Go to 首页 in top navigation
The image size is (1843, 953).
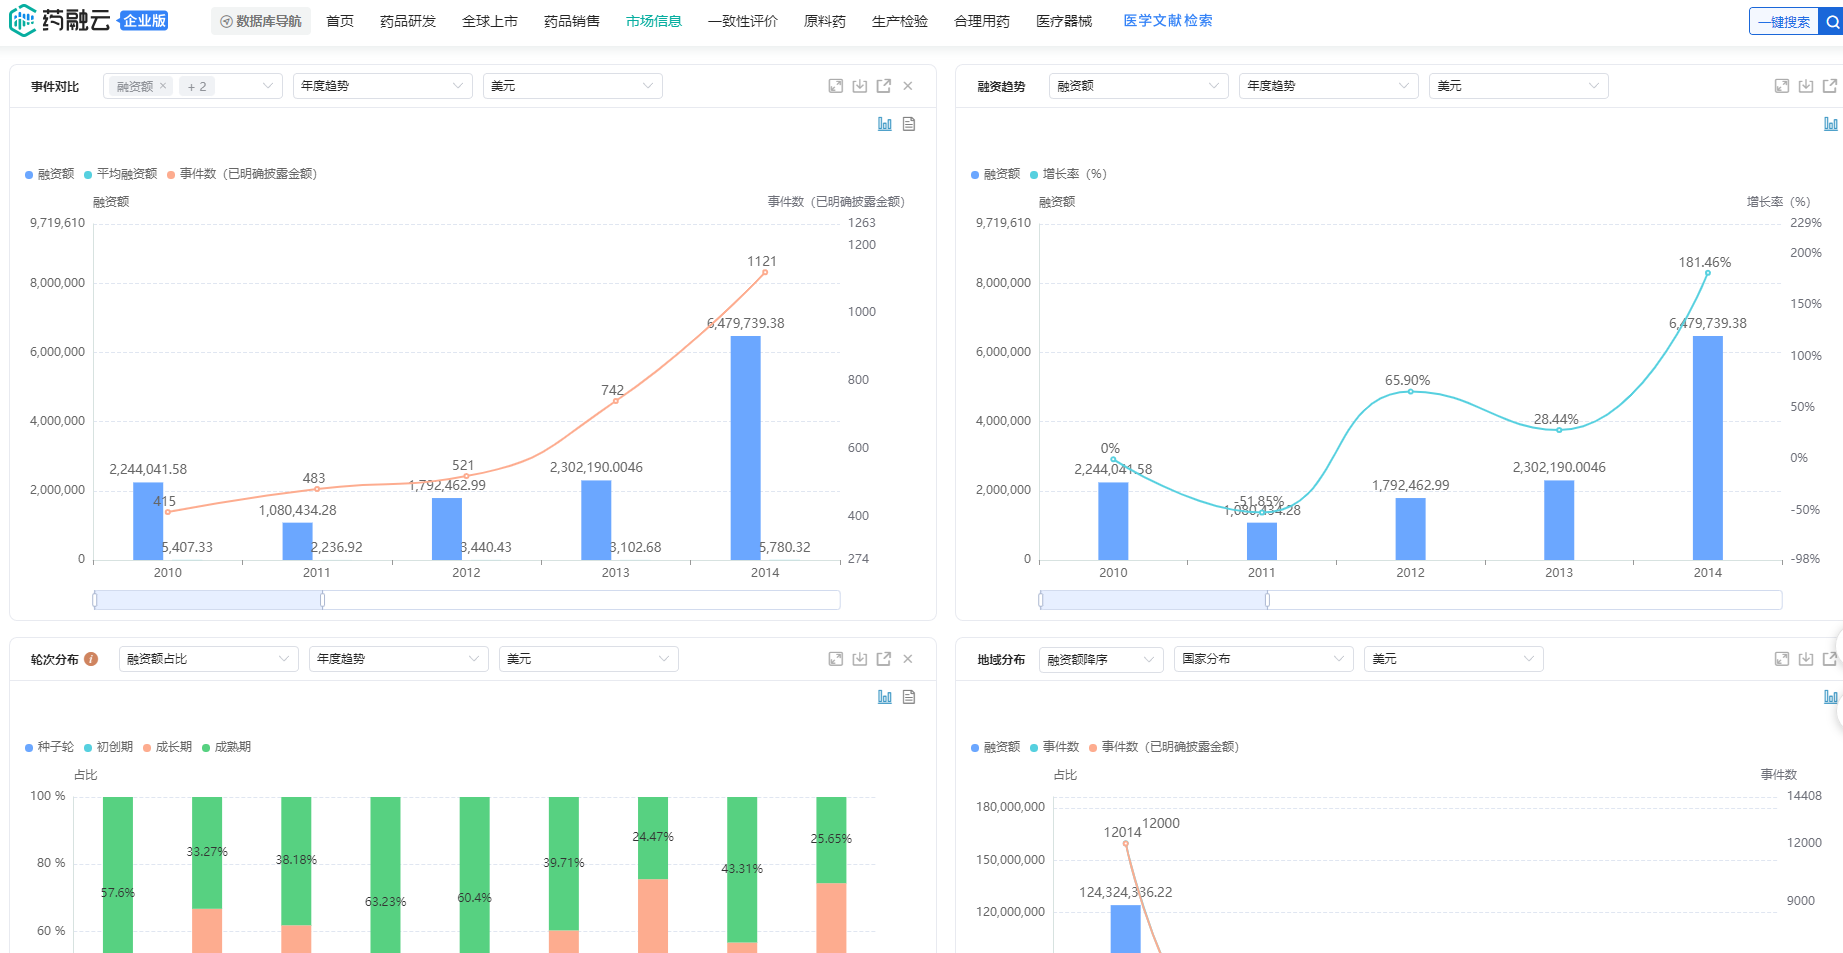pyautogui.click(x=340, y=21)
